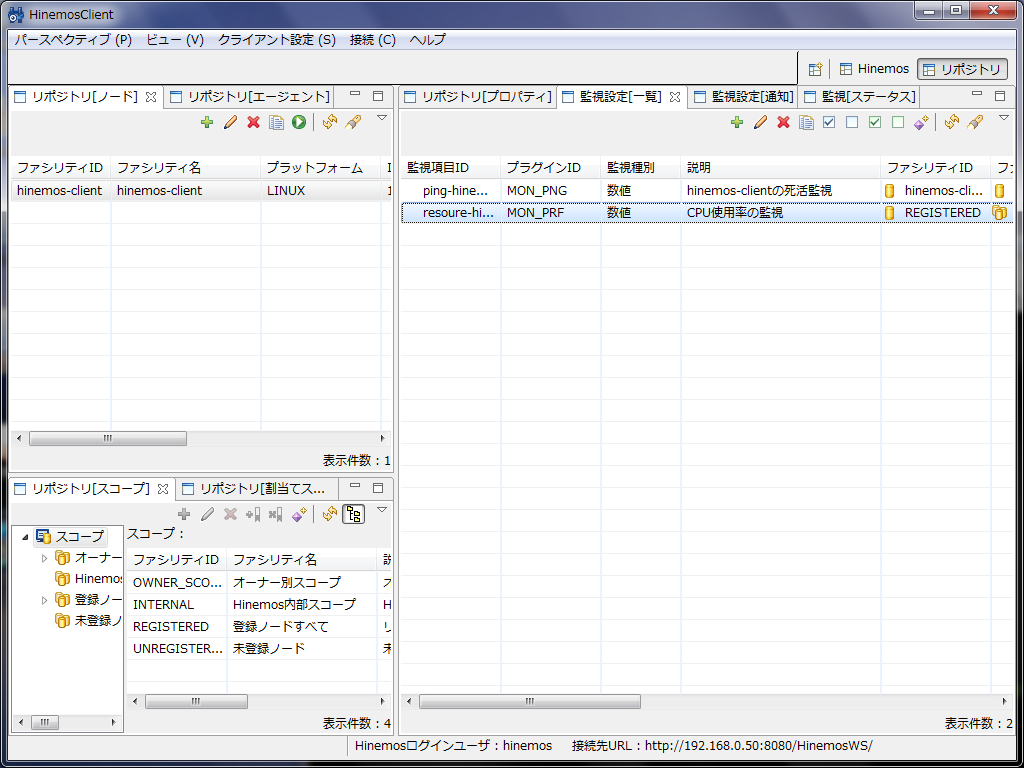Open the ヘルプ menu

click(428, 40)
